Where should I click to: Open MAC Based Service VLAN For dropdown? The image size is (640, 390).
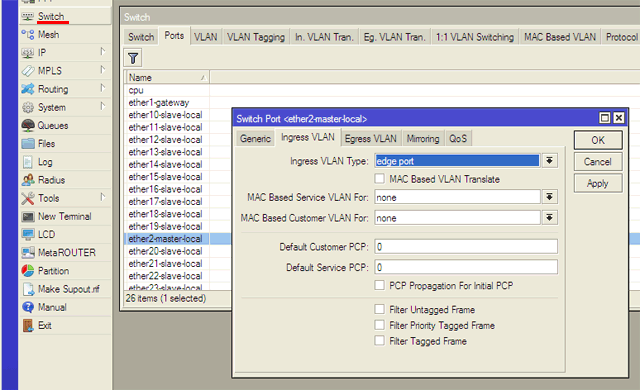(549, 197)
